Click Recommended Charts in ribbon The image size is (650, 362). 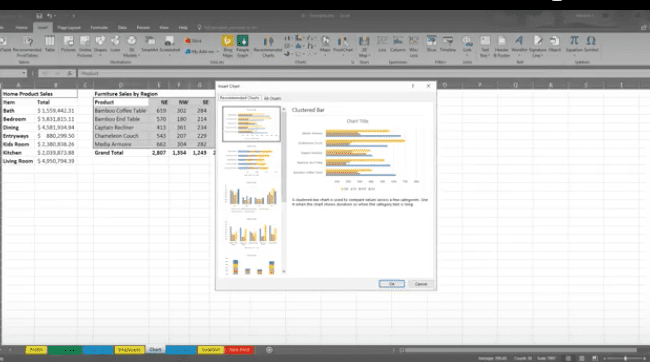coord(268,46)
